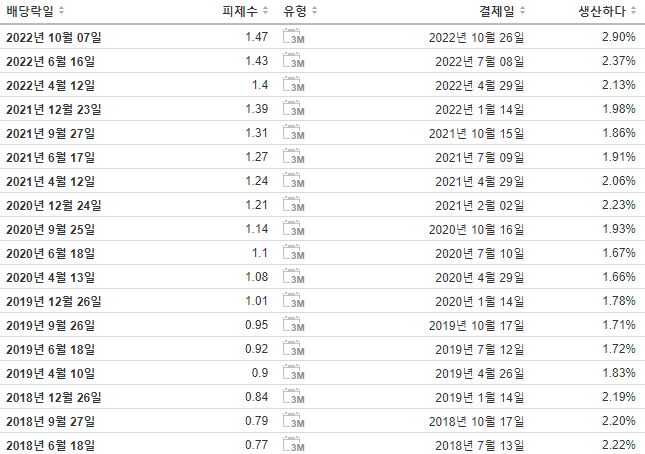Sort by 배당락일 column header
645x454 pixels.
35,11
